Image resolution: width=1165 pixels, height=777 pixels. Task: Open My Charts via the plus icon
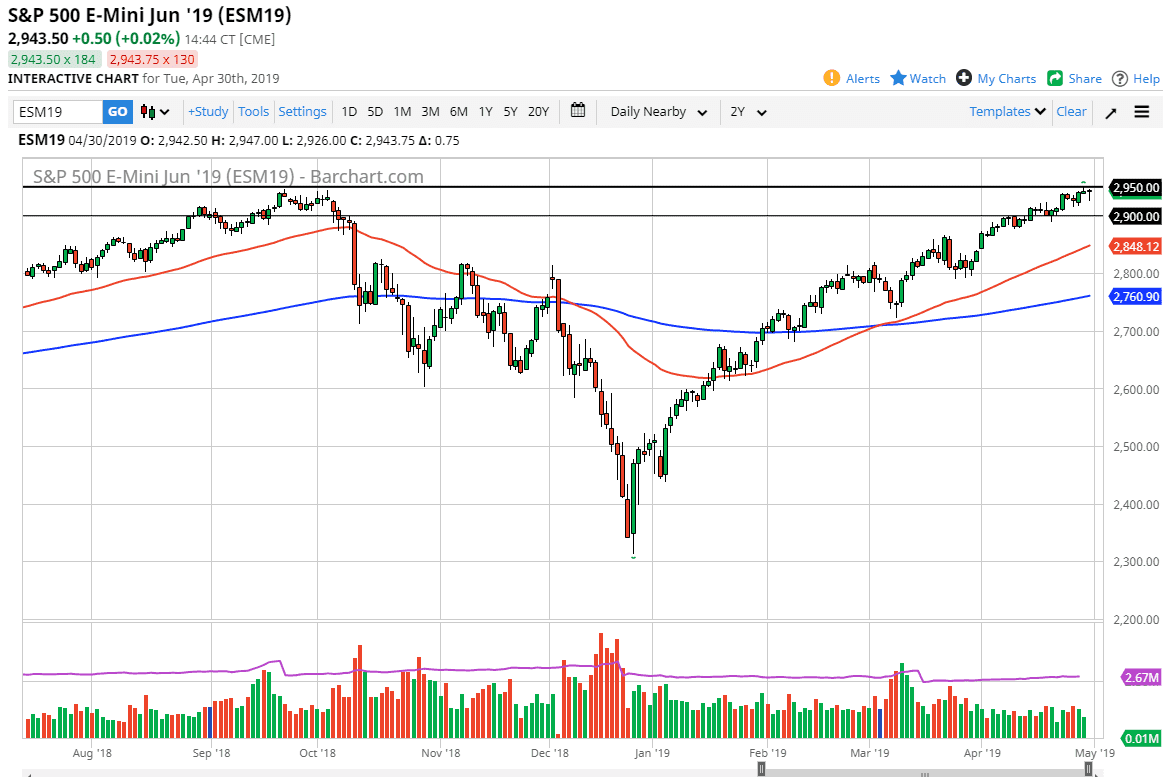click(x=964, y=78)
